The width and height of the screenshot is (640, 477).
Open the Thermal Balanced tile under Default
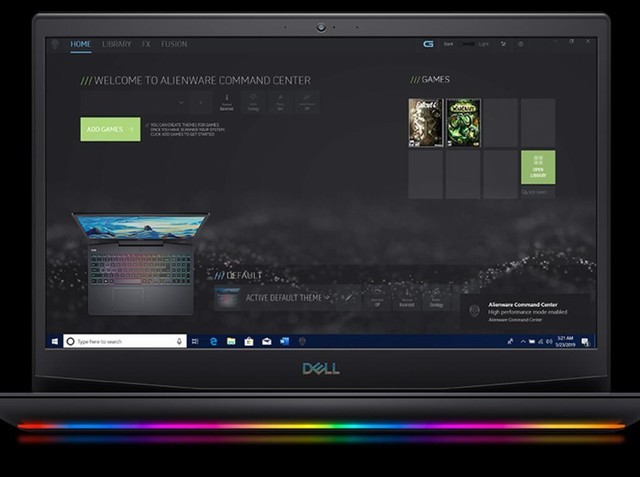tap(407, 298)
